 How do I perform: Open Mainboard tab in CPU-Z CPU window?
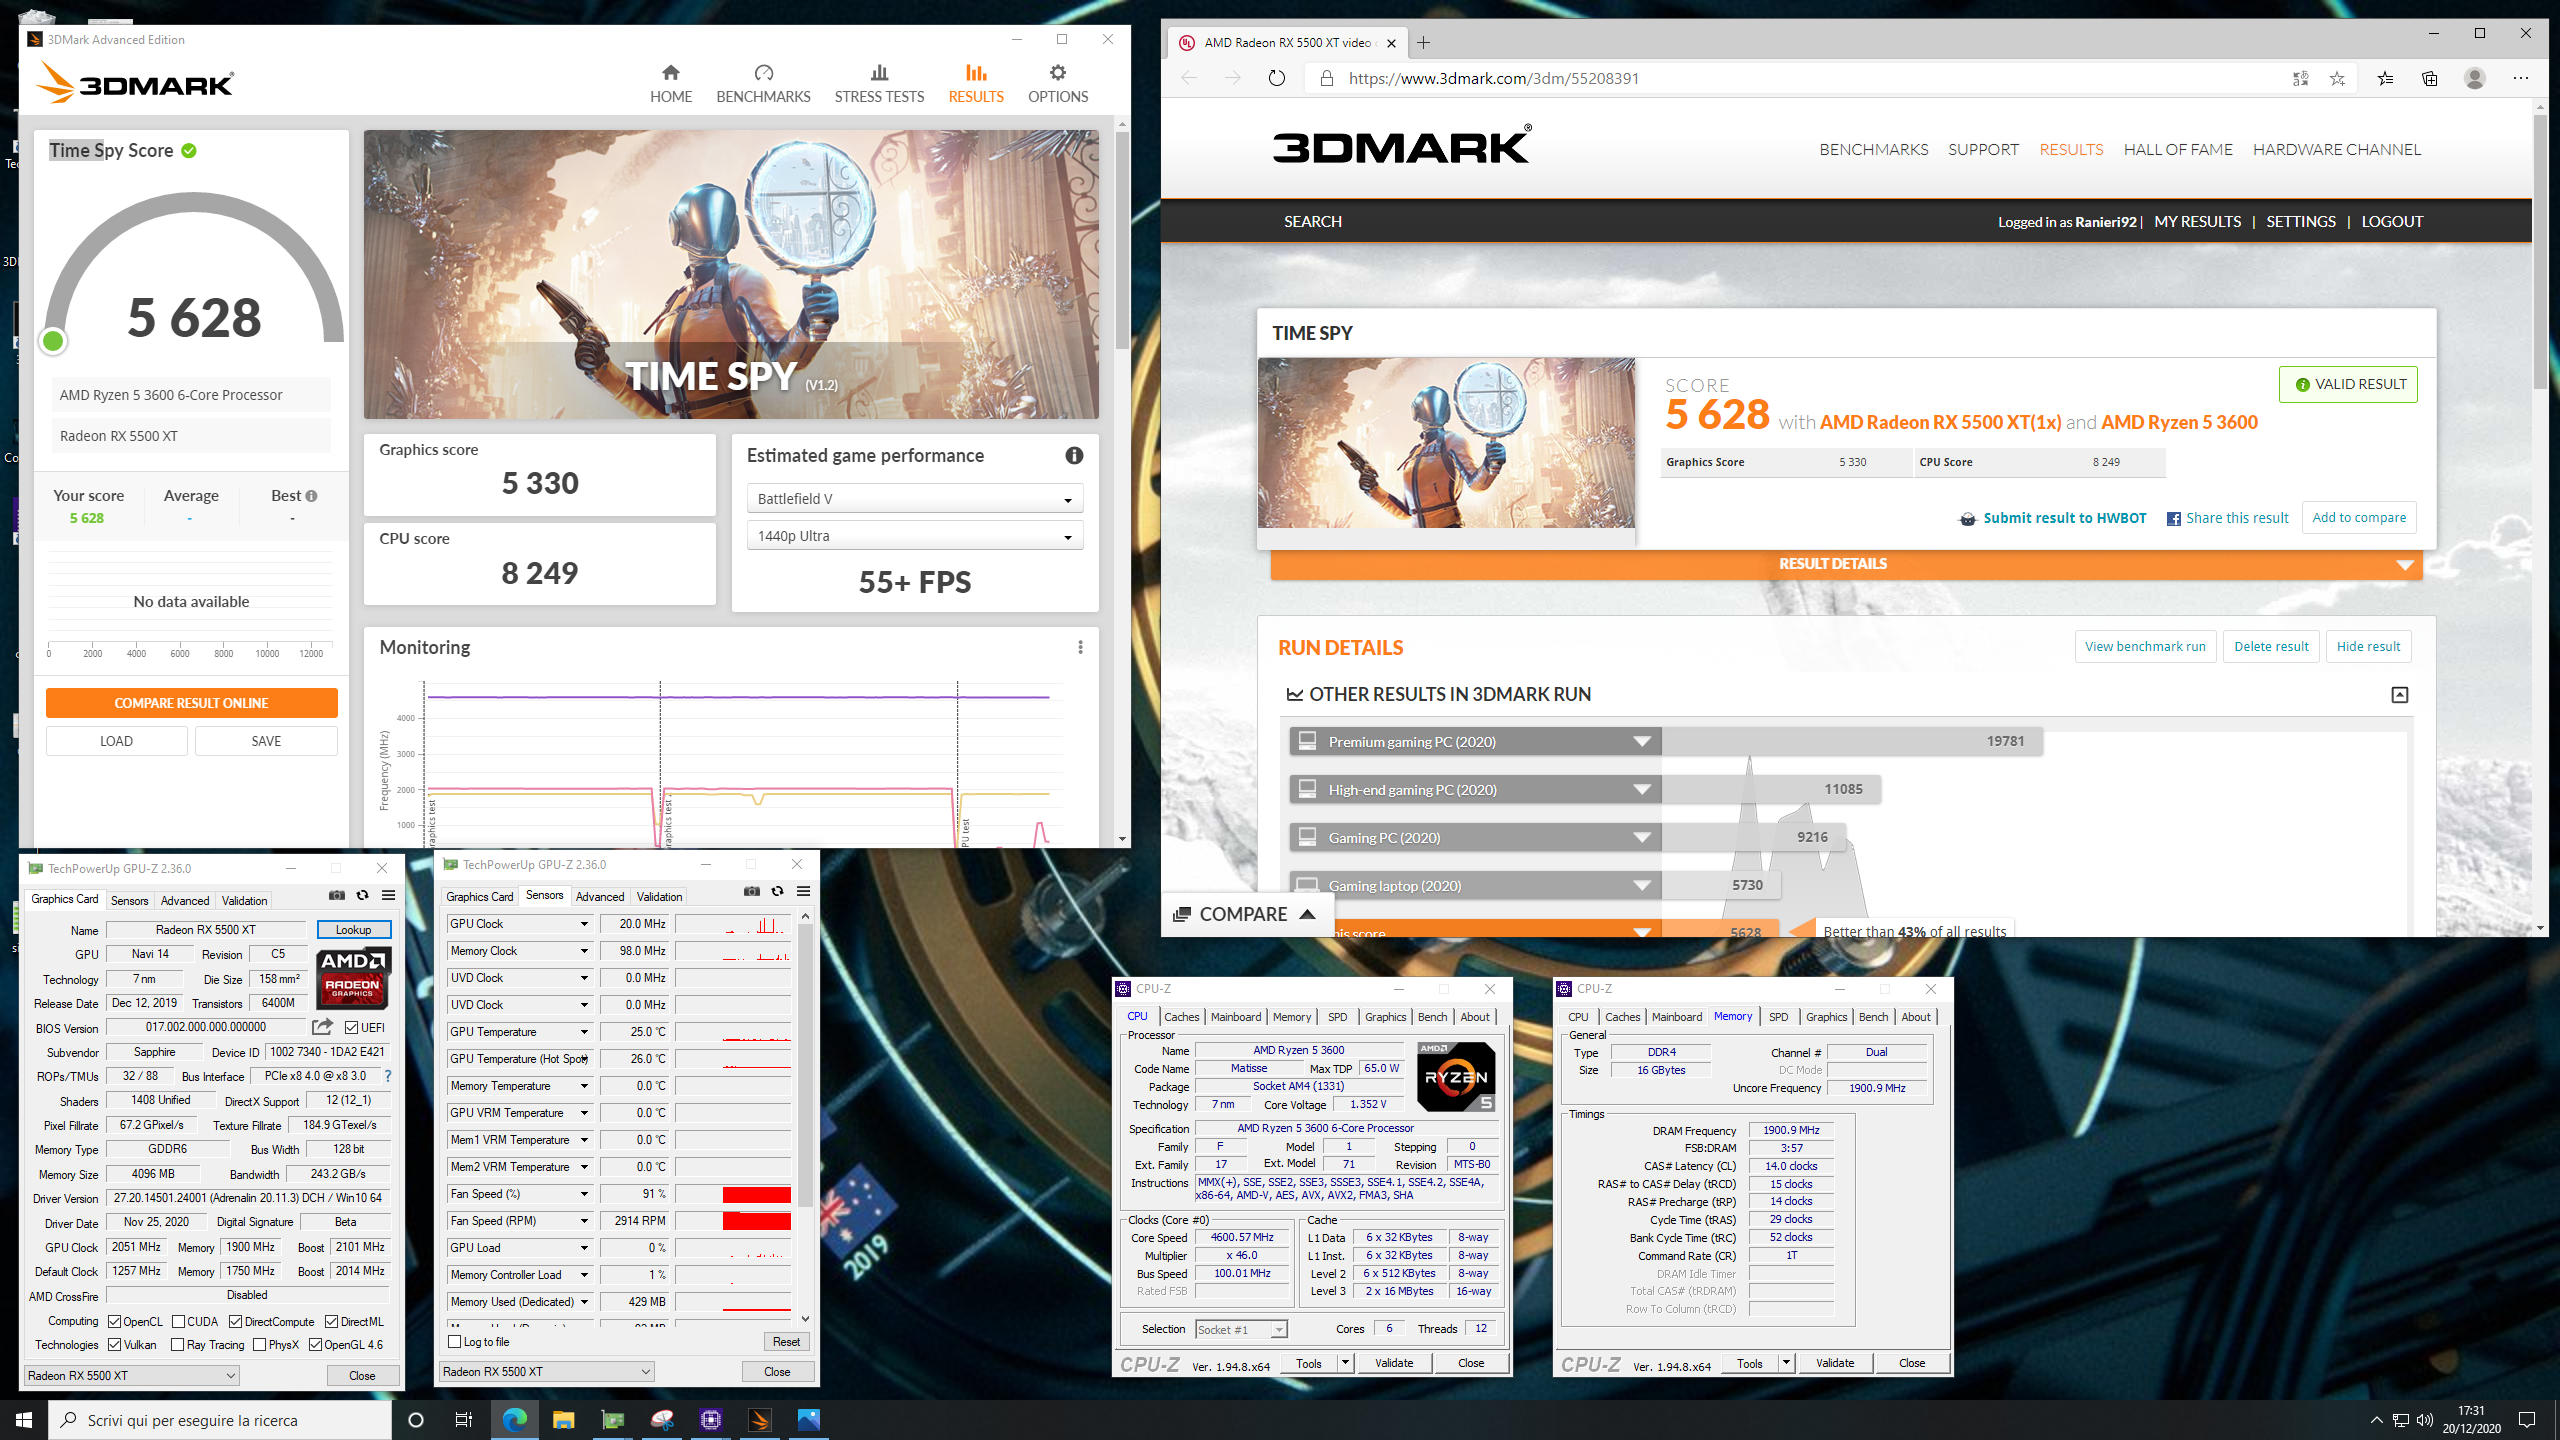pos(1236,1017)
